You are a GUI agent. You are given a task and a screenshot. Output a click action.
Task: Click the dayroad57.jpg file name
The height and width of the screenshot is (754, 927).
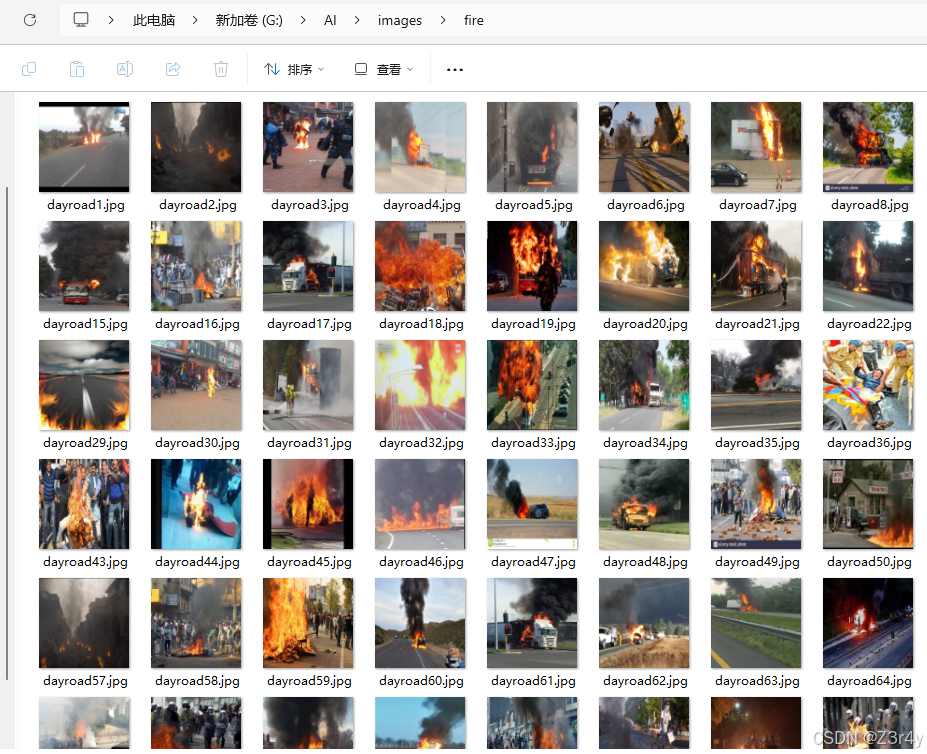(x=85, y=681)
